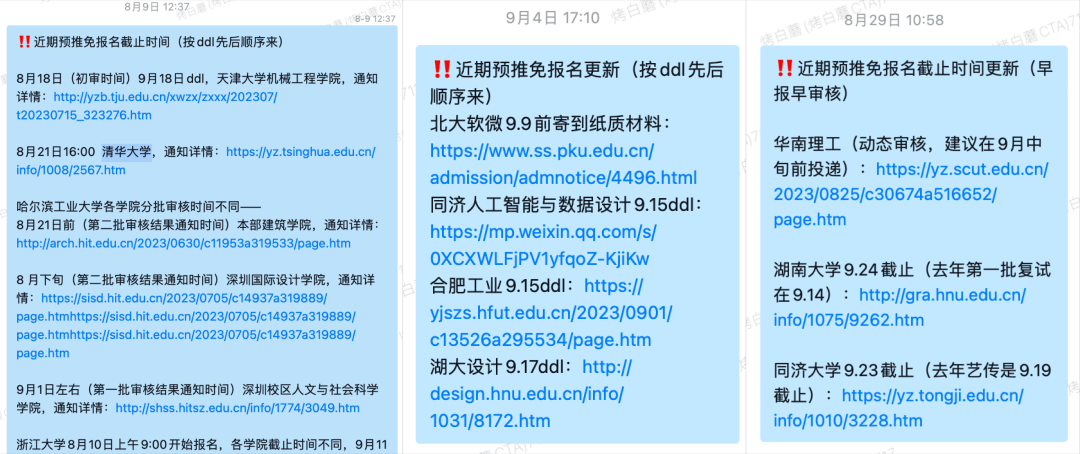Click the line 北大软微9.9前寄到纸质材料
The width and height of the screenshot is (1080, 454).
tap(550, 123)
